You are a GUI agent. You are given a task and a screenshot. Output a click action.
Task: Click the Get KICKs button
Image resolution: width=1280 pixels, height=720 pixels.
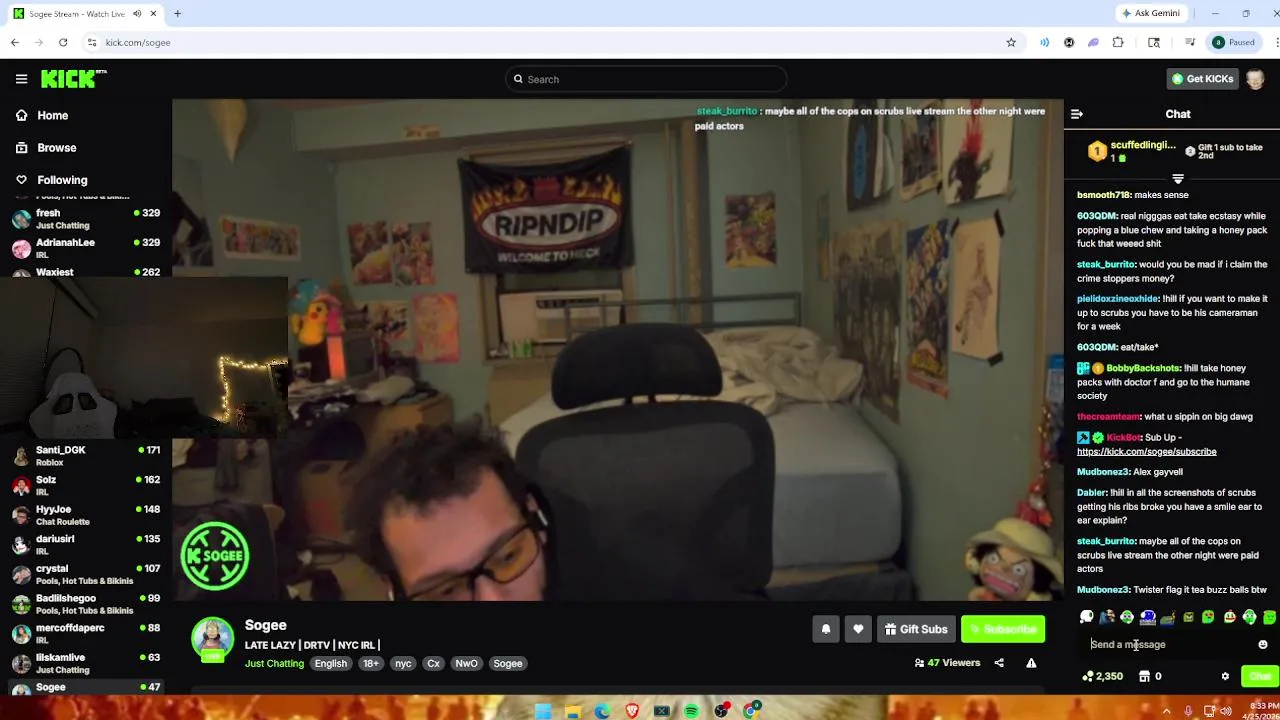pyautogui.click(x=1203, y=79)
